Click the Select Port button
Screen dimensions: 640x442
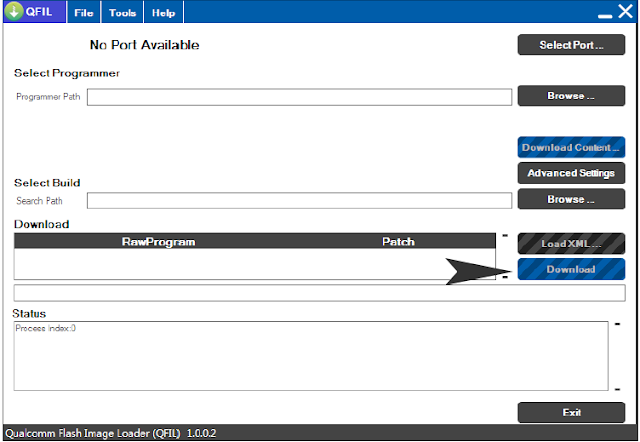pyautogui.click(x=571, y=44)
